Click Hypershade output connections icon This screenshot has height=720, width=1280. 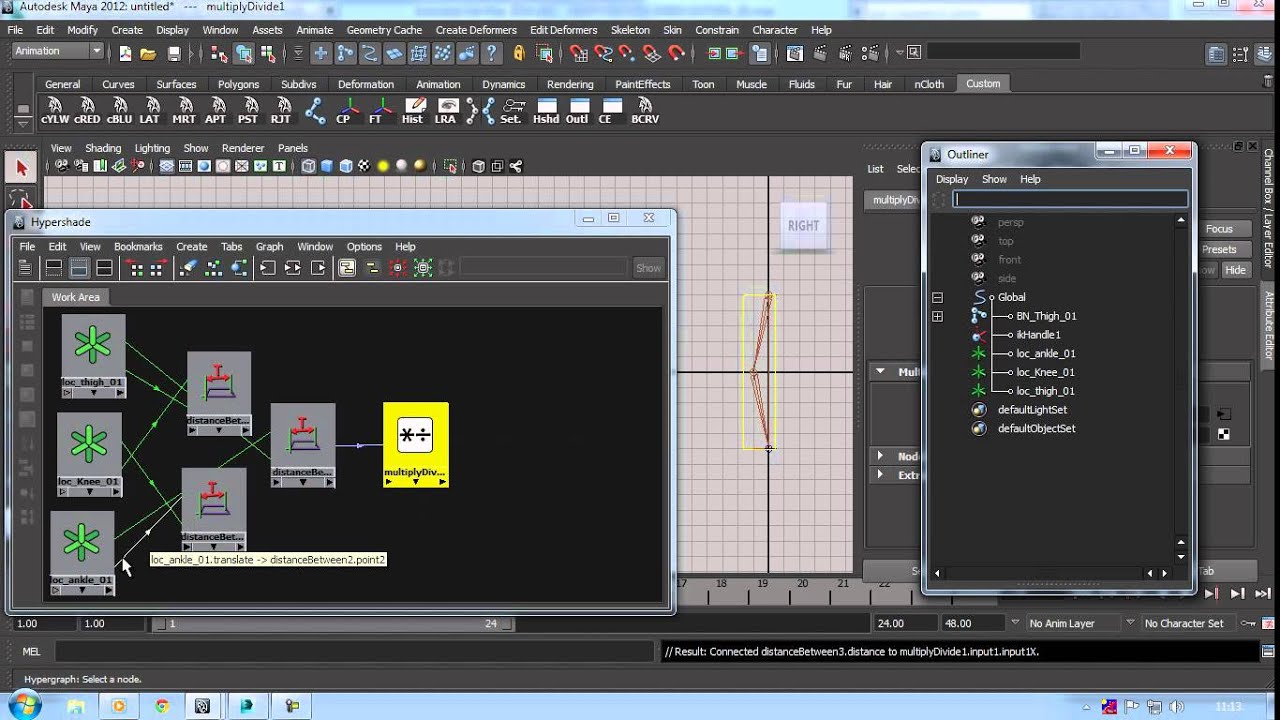click(x=318, y=268)
